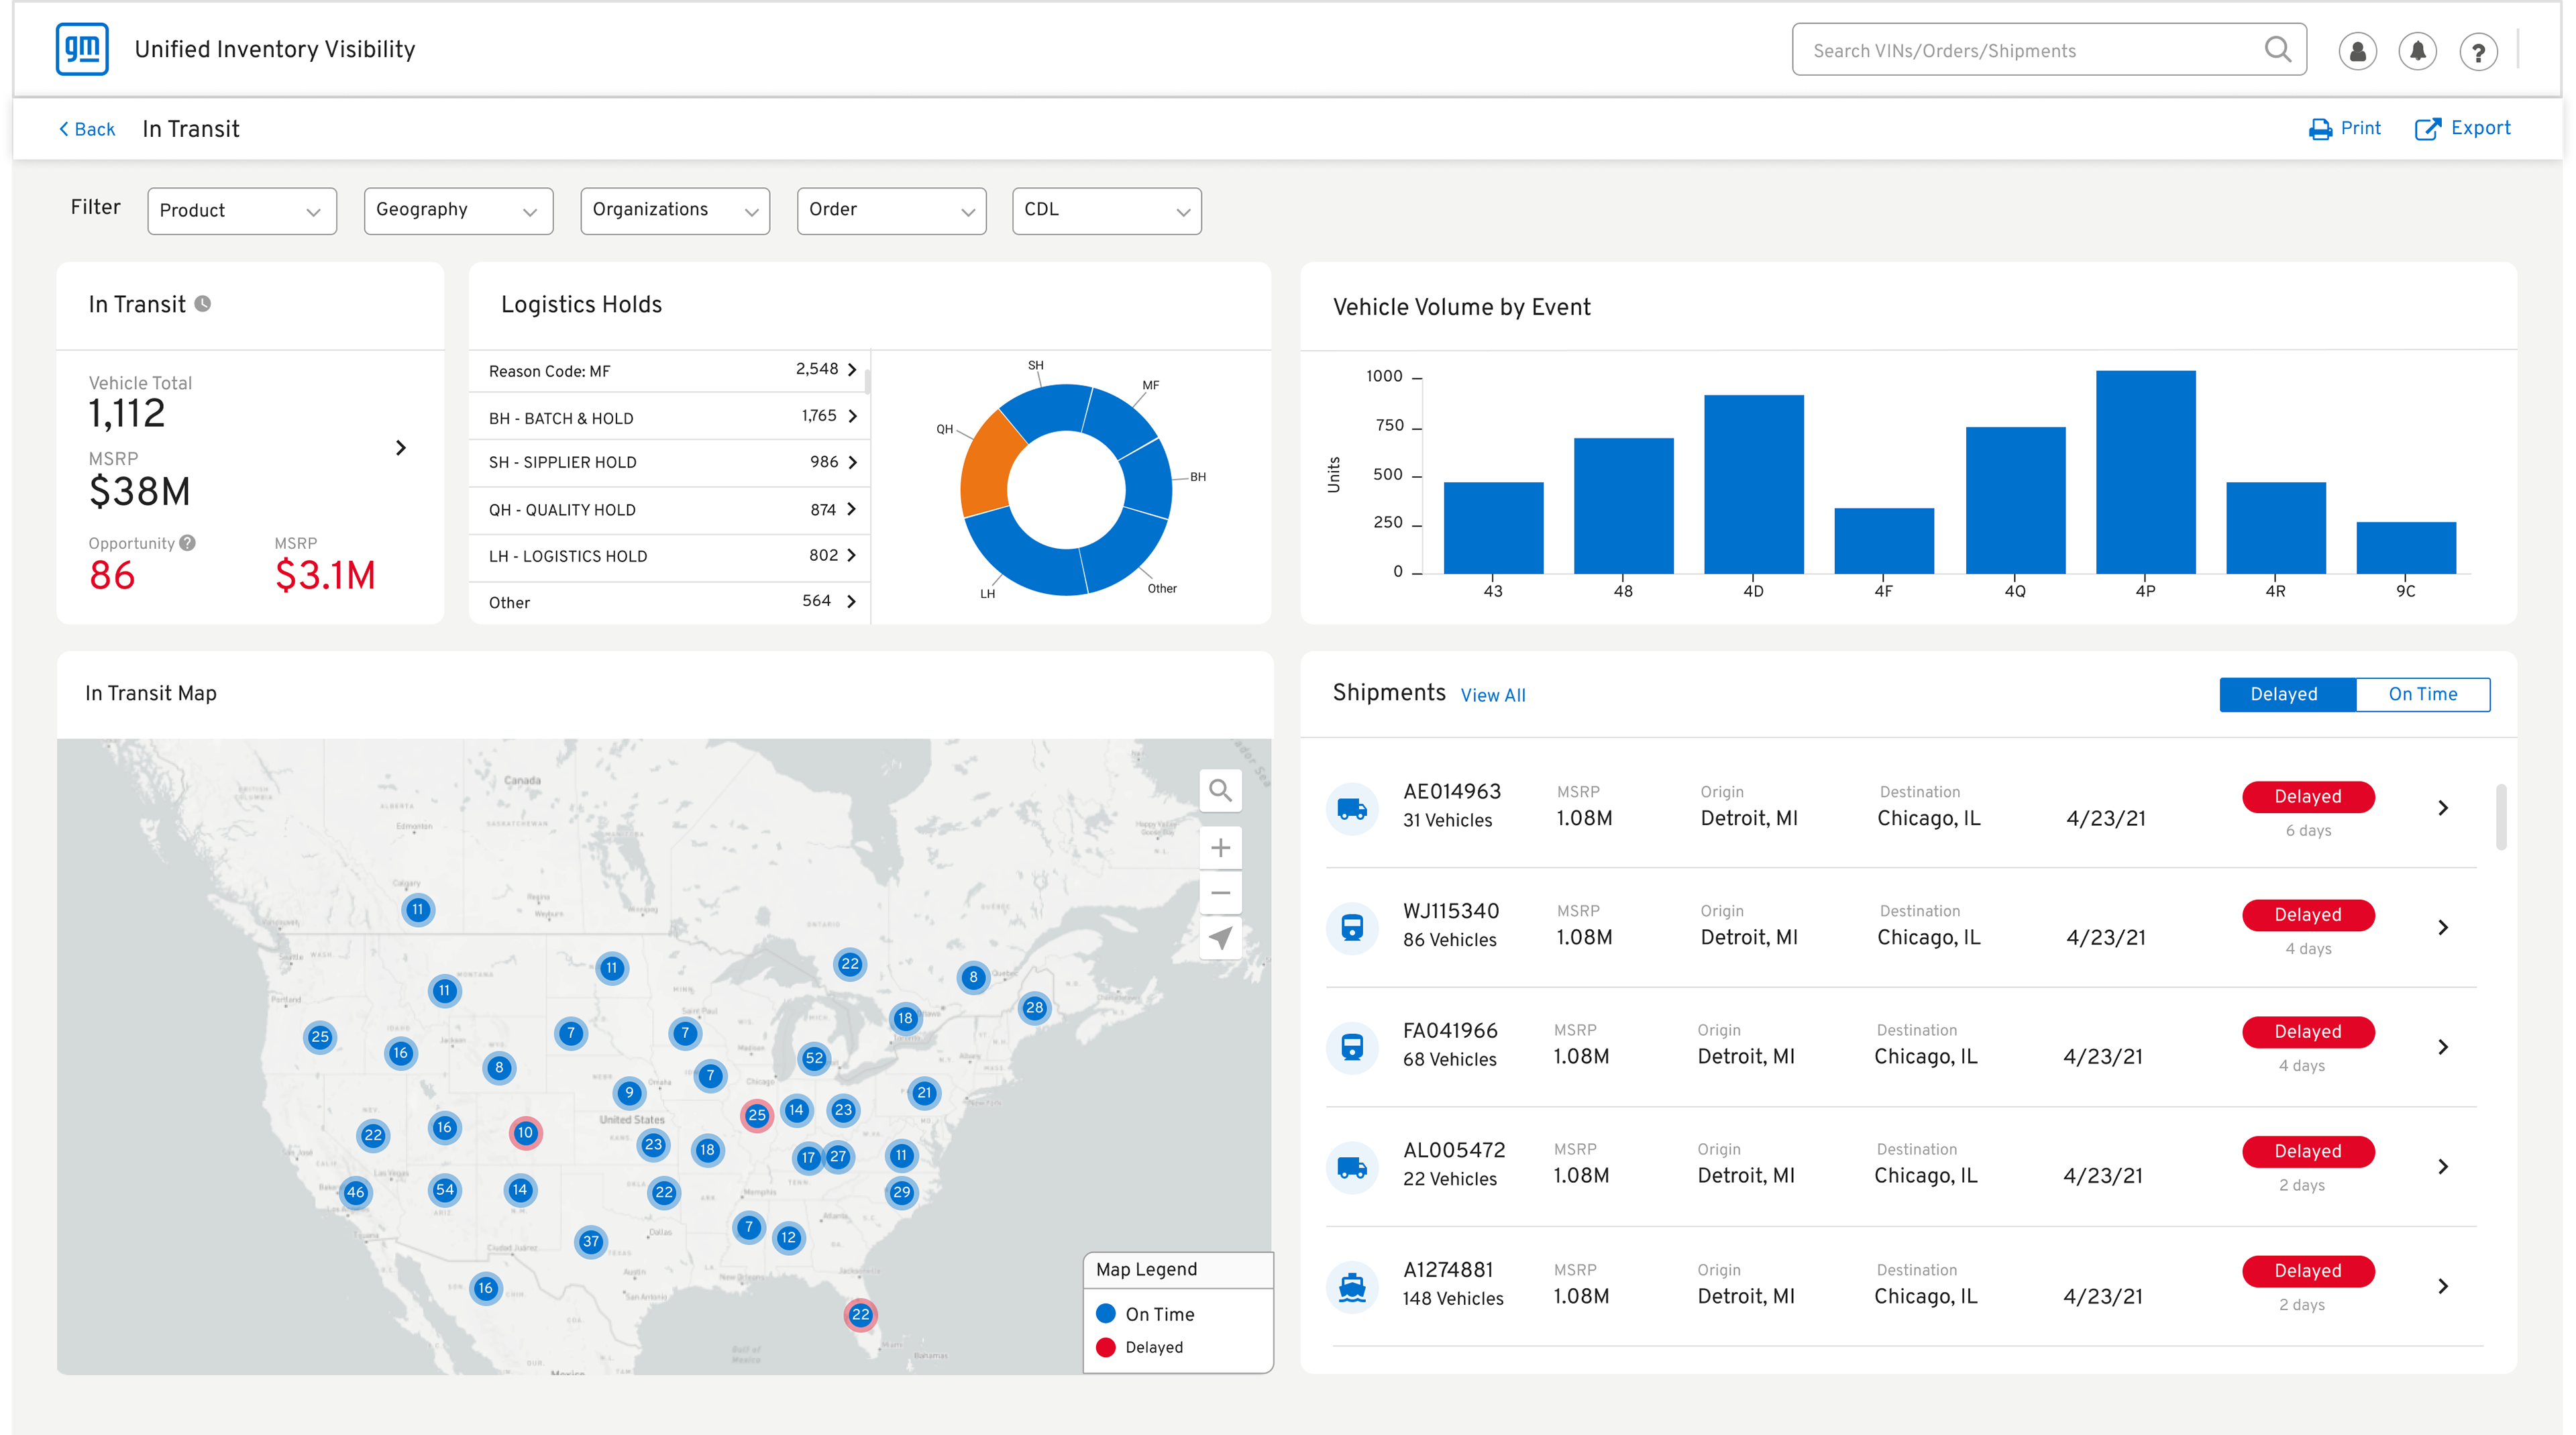Click the help question mark icon
Screen dimensions: 2576x1435
2478,51
